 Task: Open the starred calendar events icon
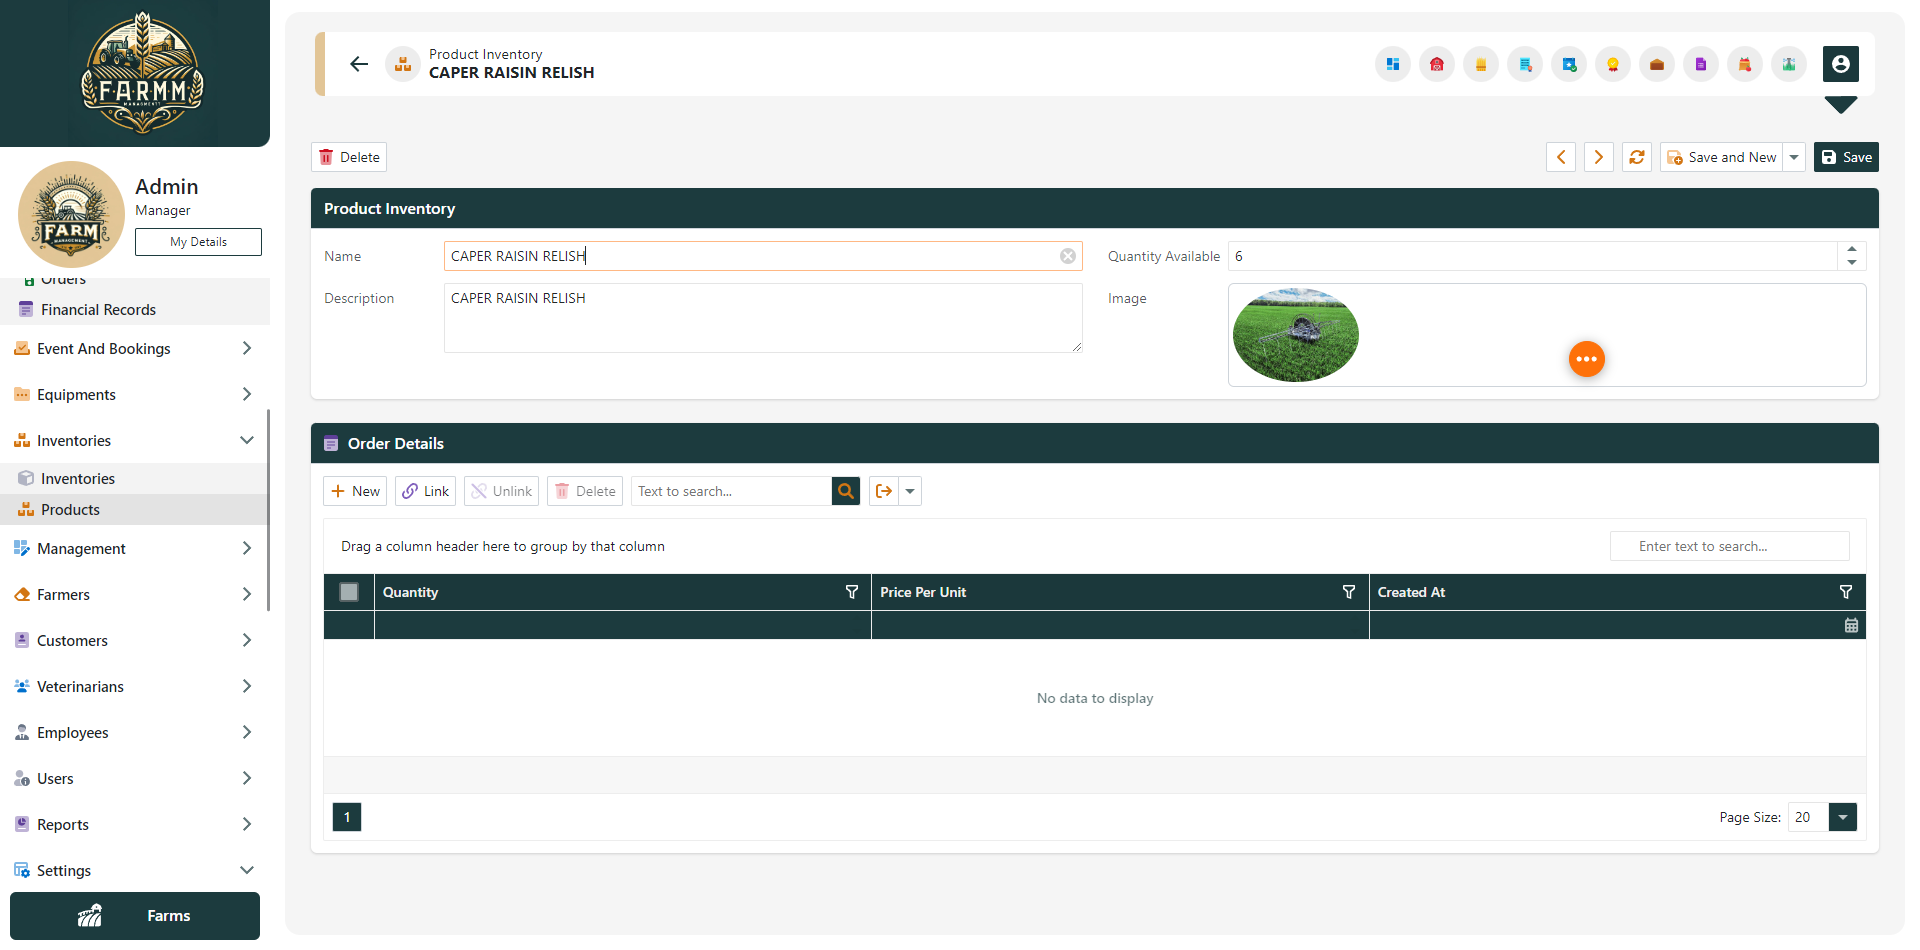1569,64
